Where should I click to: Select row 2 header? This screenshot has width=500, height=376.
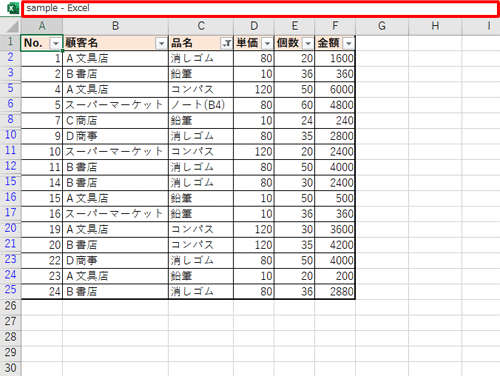point(11,57)
